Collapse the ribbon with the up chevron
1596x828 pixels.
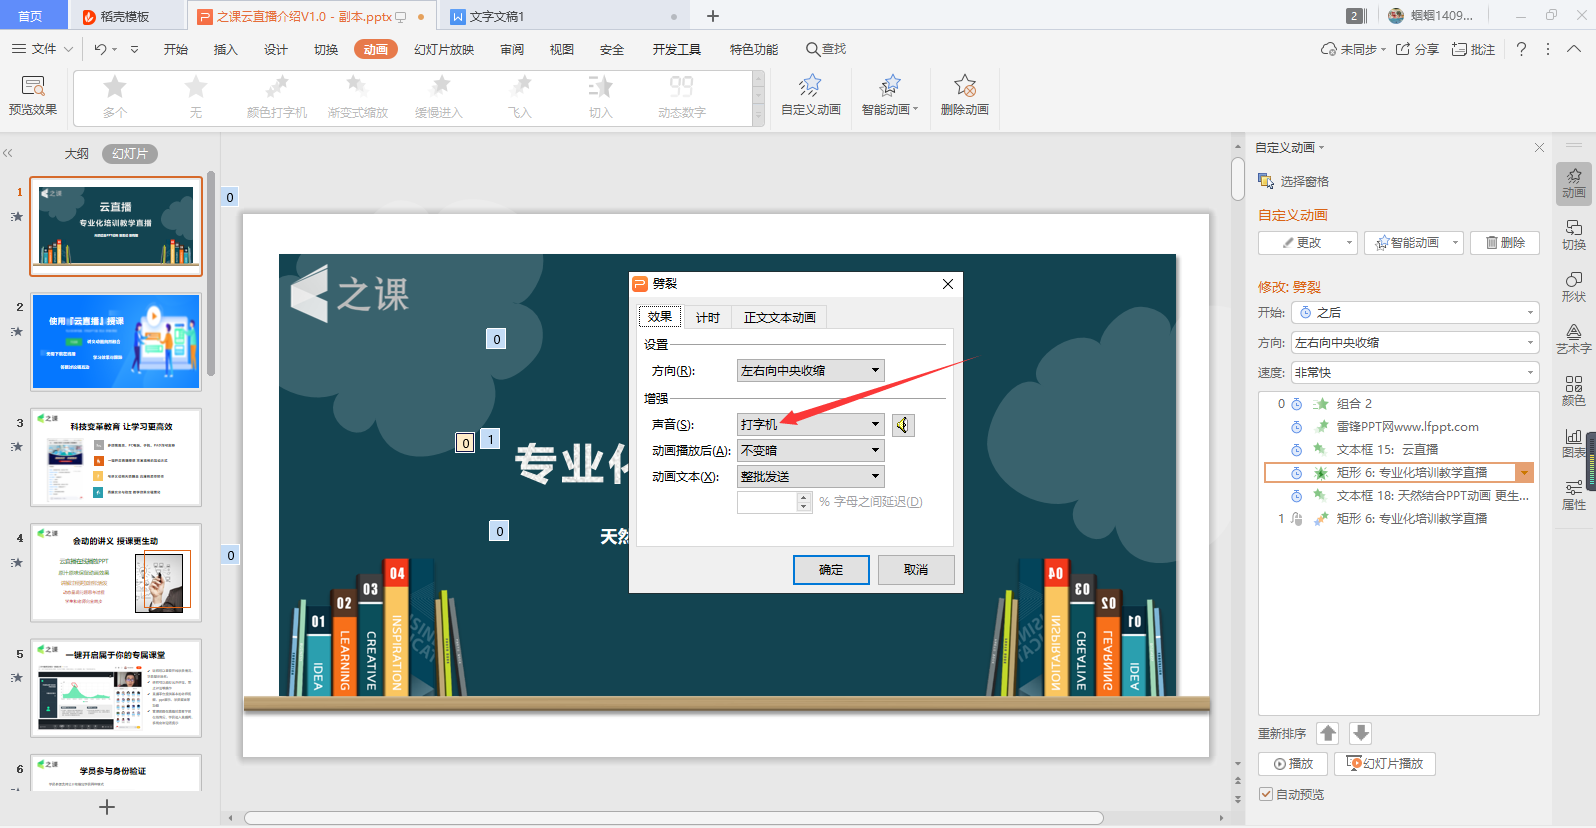(1574, 49)
